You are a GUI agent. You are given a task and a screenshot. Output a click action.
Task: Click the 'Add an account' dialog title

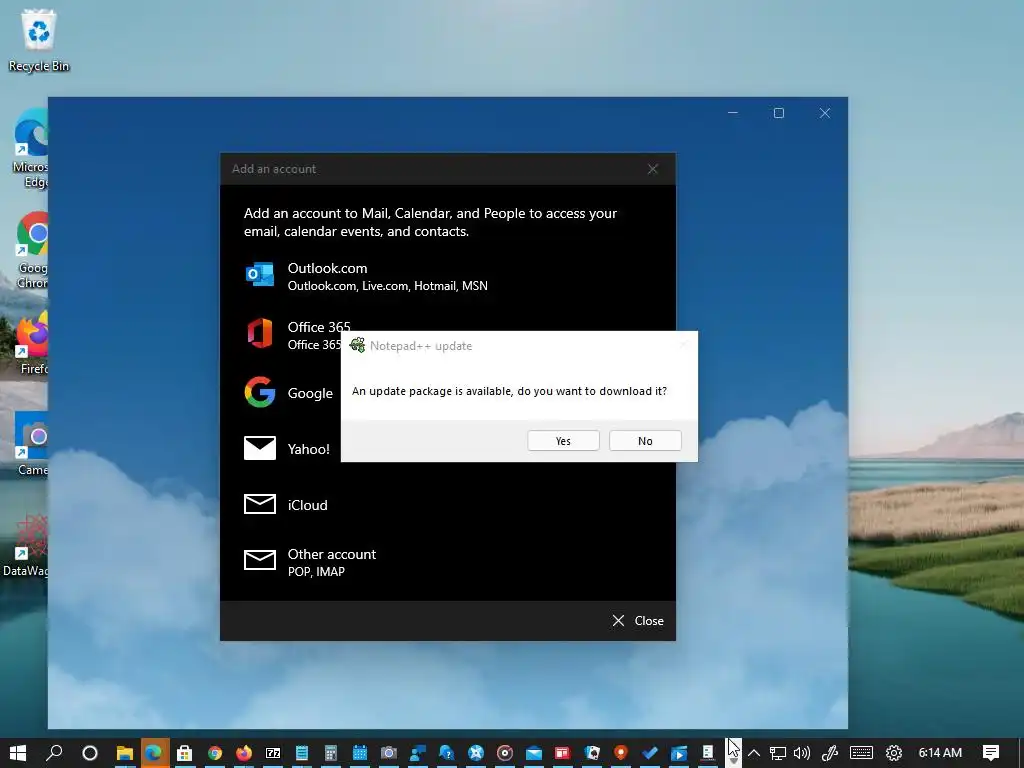(274, 169)
